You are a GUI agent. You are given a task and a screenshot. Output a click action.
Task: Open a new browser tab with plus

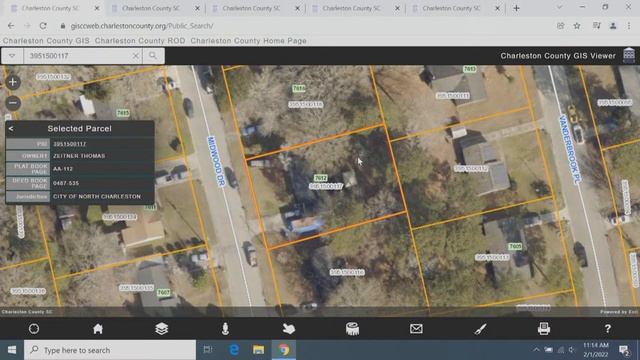click(516, 8)
